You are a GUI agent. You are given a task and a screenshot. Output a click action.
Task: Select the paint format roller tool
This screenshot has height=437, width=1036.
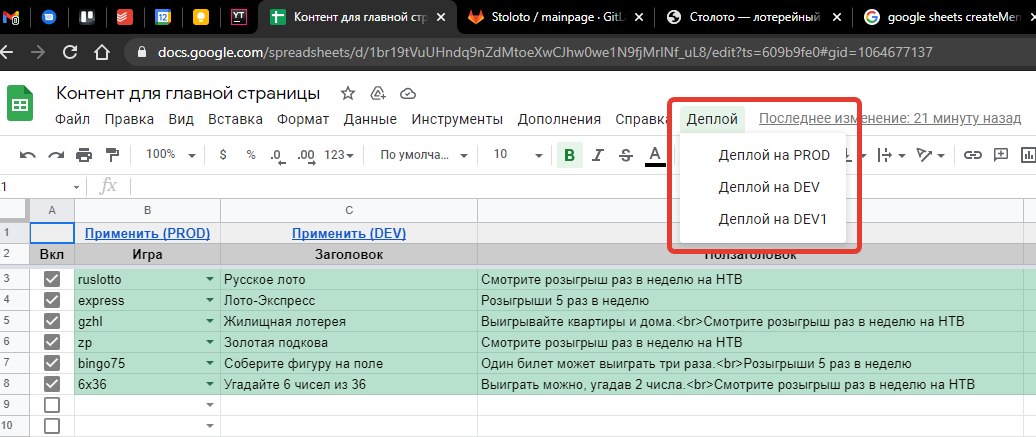point(111,155)
